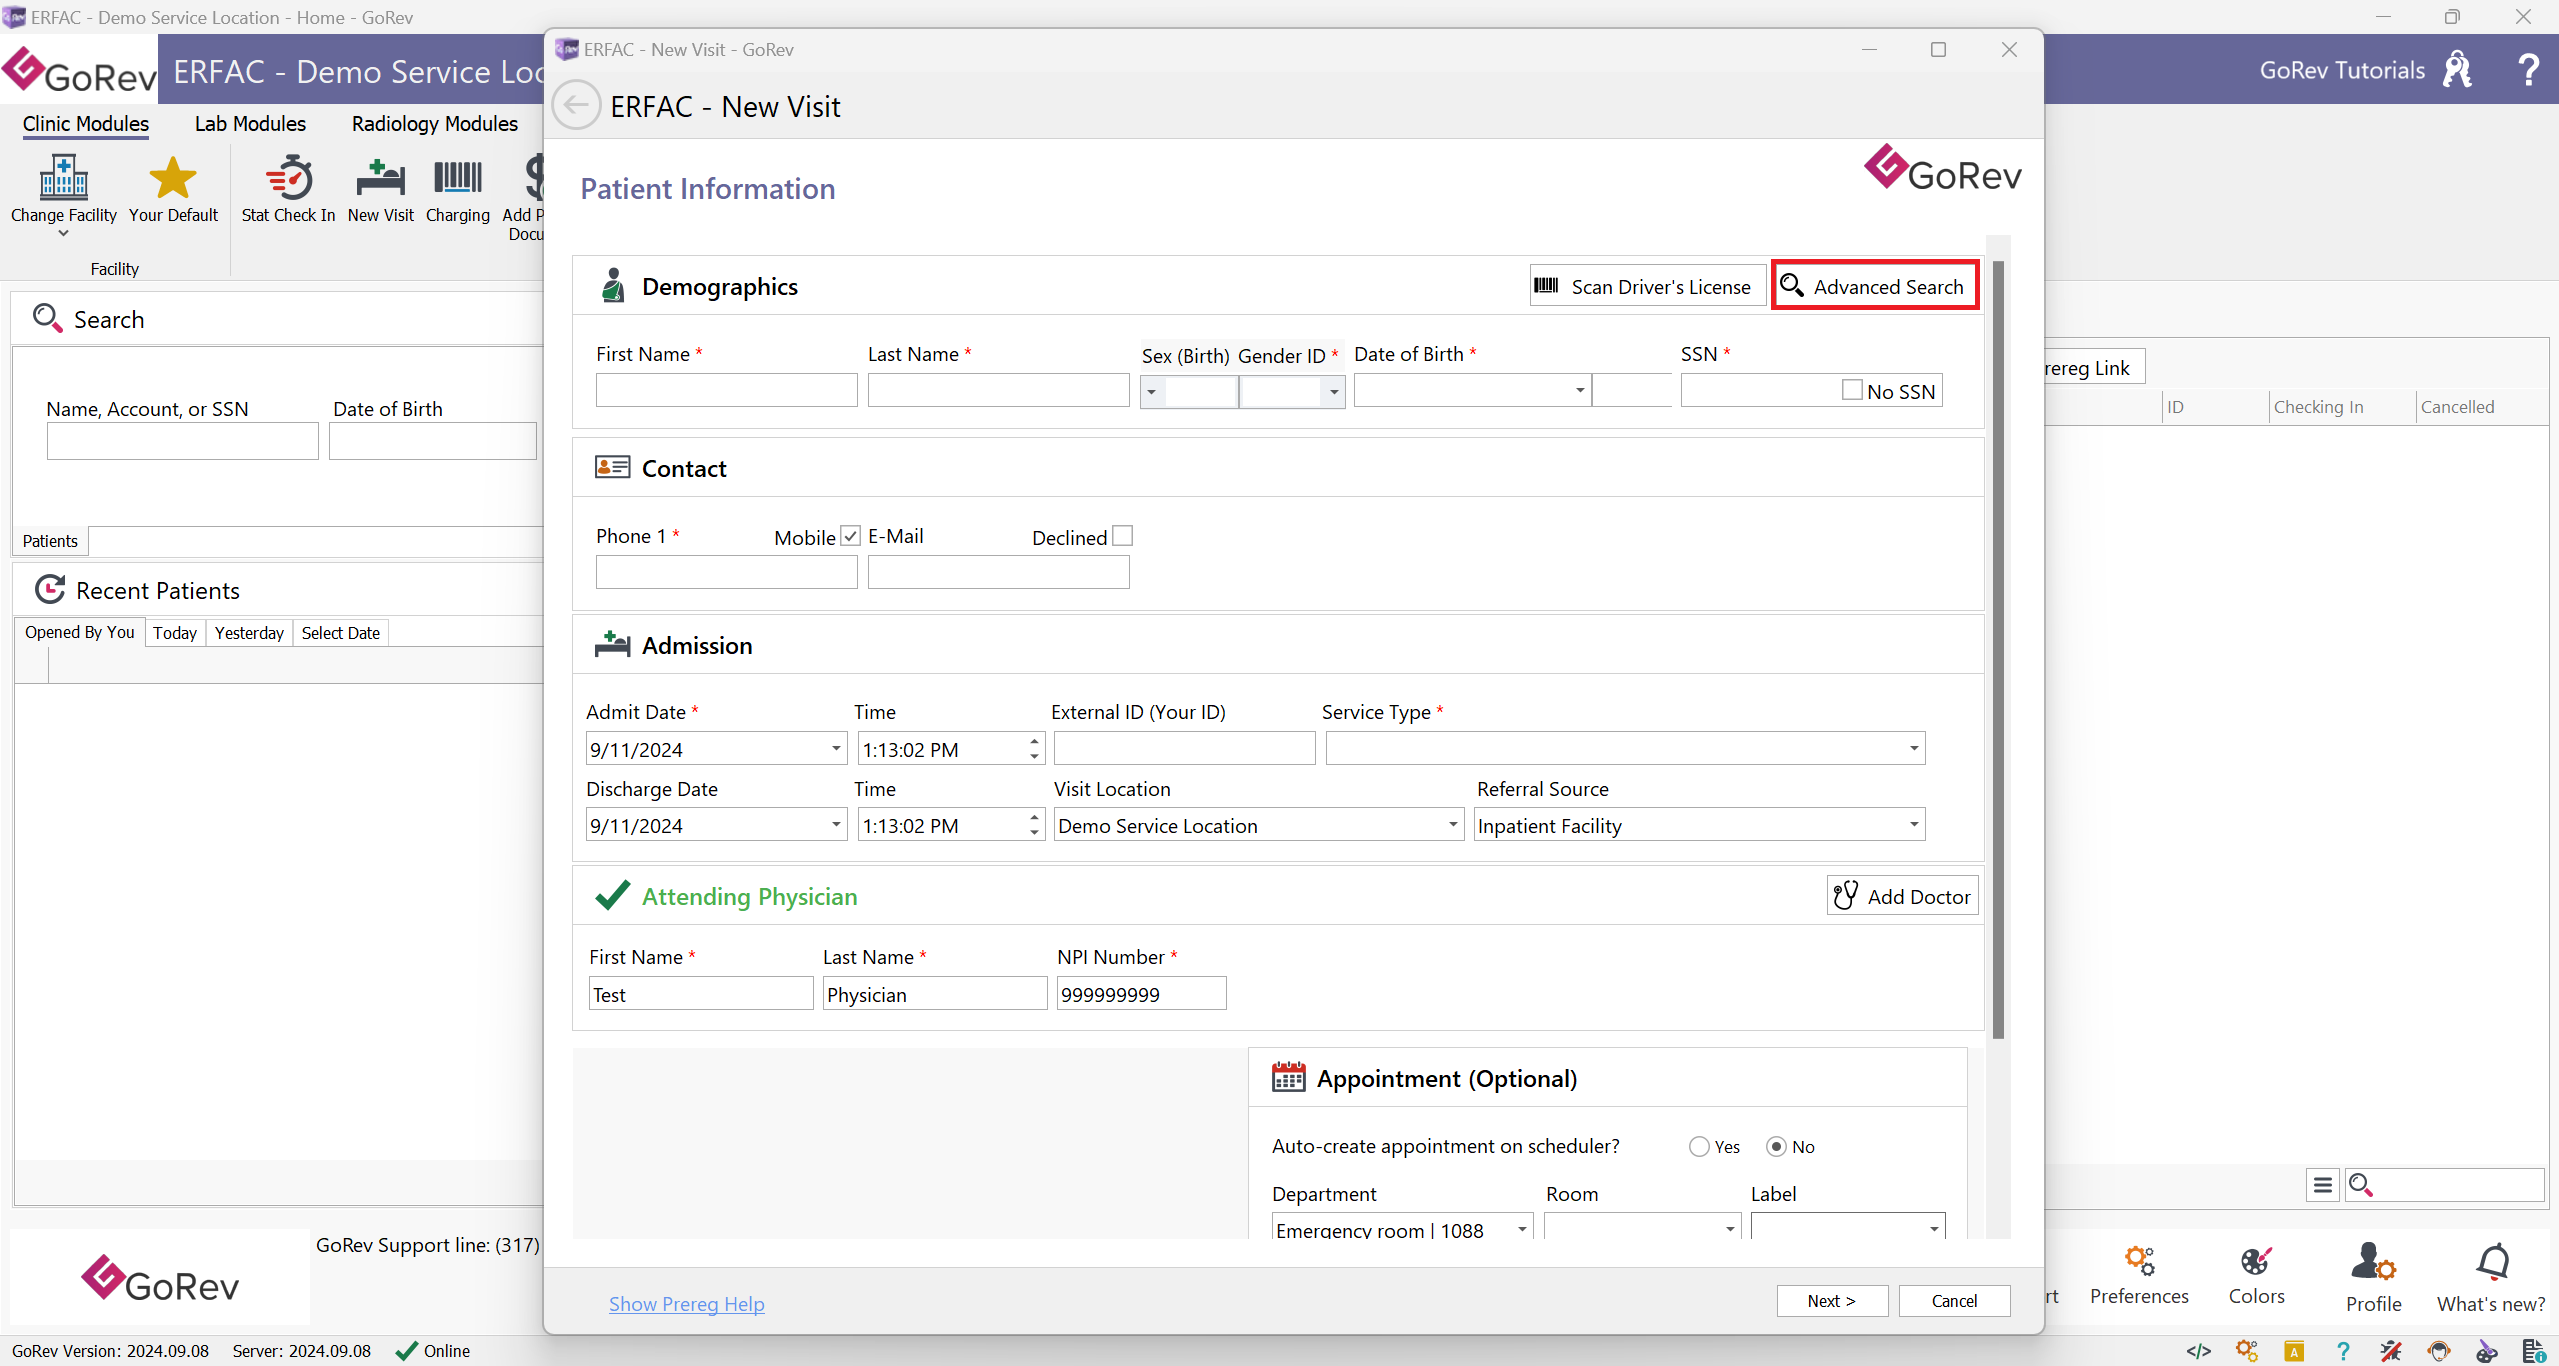Expand the Service Type dropdown

click(1914, 748)
